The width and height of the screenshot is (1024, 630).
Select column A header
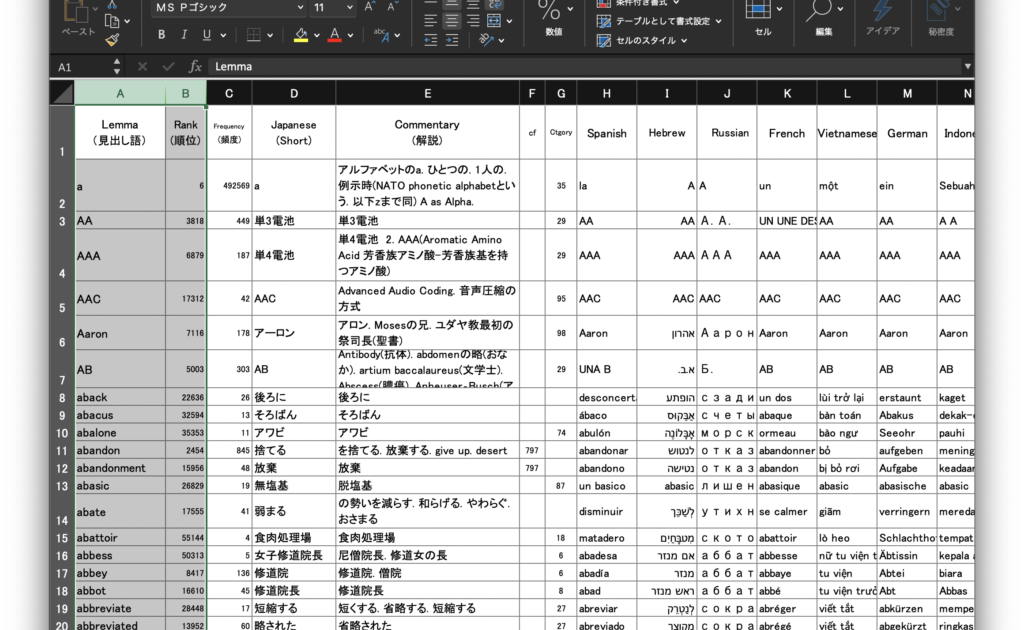coord(120,93)
